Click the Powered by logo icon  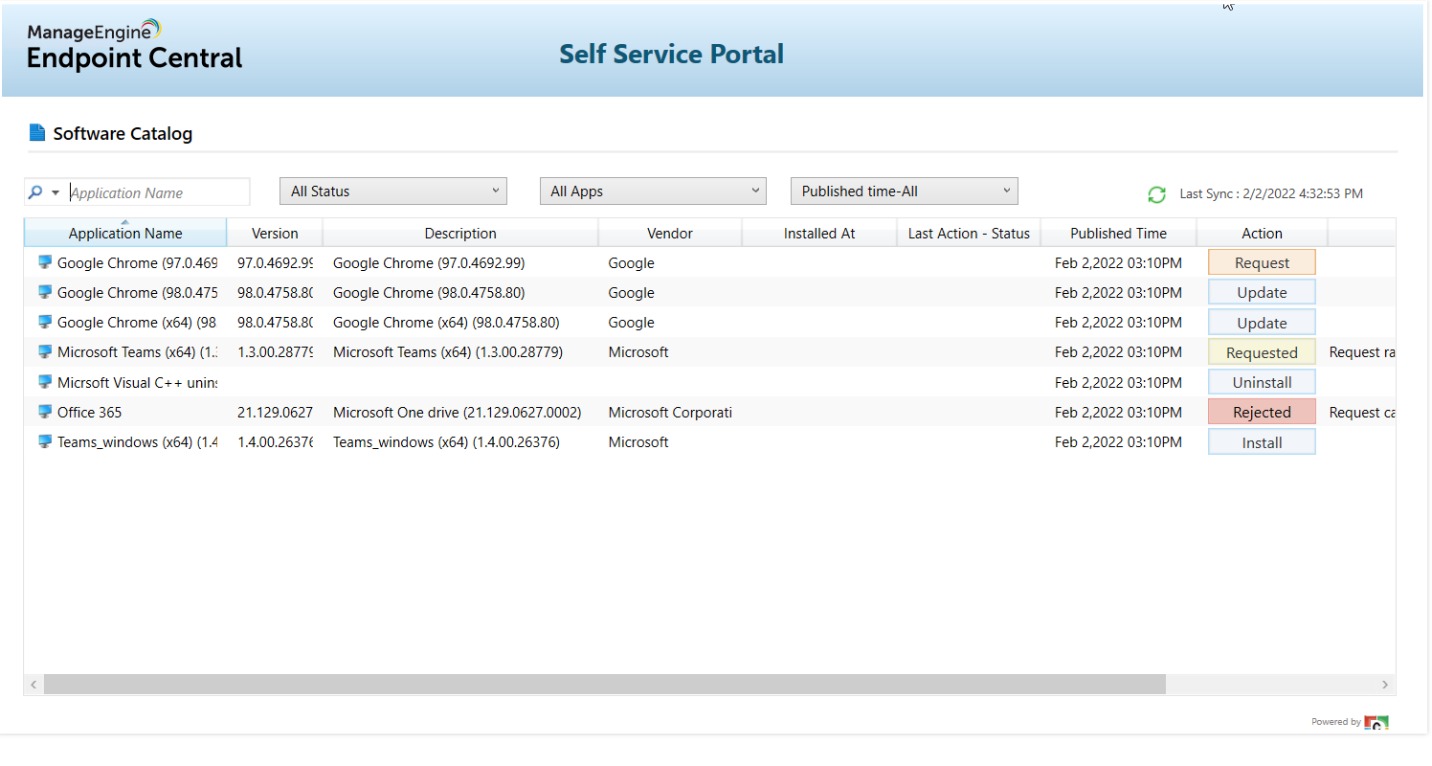[1377, 722]
